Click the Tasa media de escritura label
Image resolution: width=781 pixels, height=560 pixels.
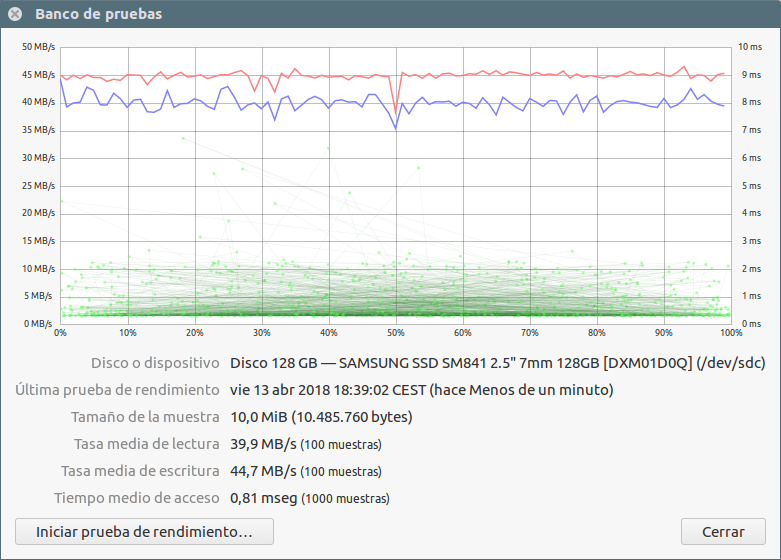pos(140,470)
